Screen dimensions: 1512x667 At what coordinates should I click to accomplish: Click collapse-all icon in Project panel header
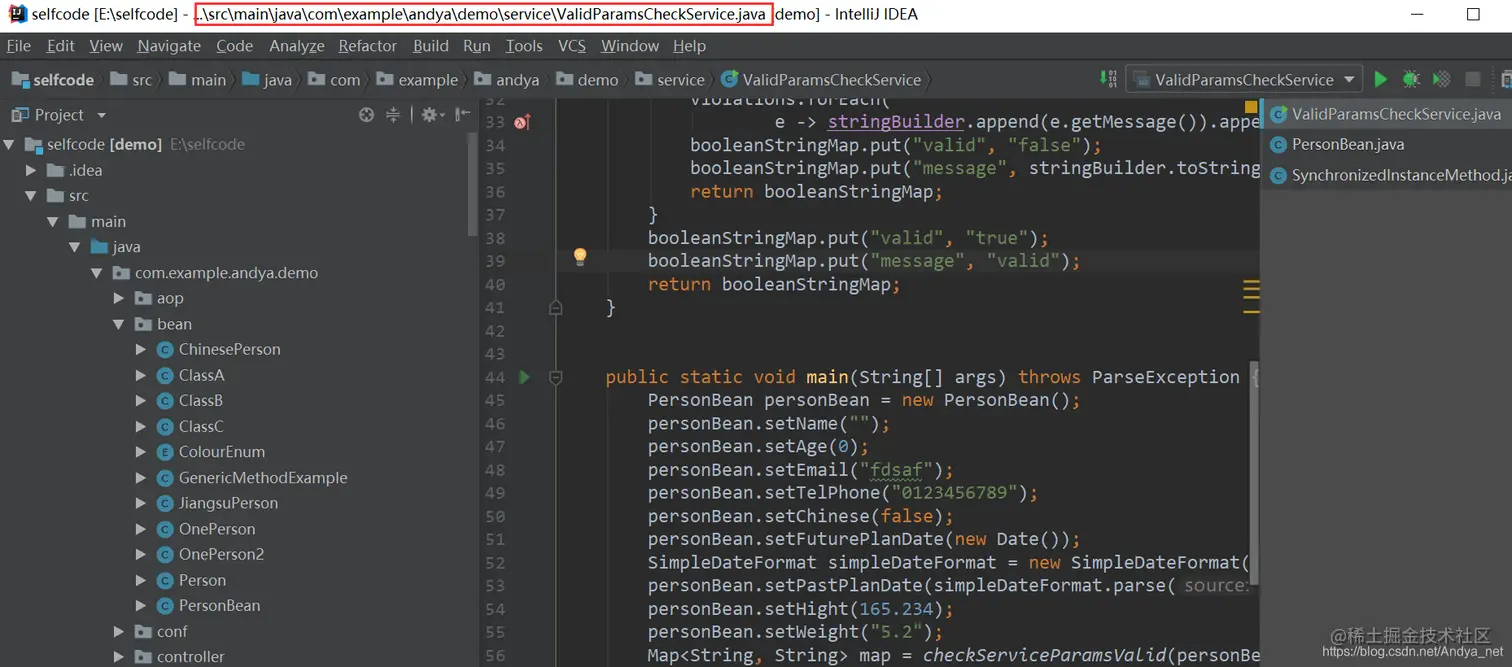[393, 115]
